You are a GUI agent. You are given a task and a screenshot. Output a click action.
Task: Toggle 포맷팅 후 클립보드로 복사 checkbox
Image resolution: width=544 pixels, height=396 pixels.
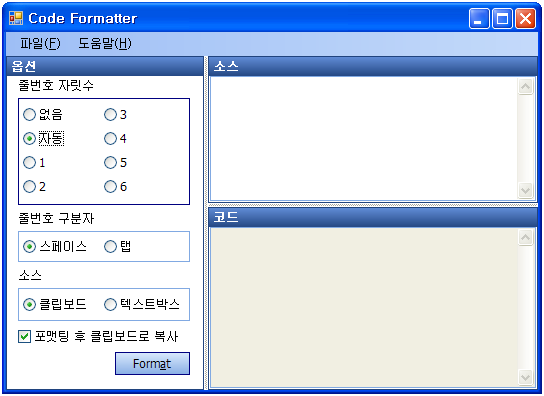click(x=24, y=336)
